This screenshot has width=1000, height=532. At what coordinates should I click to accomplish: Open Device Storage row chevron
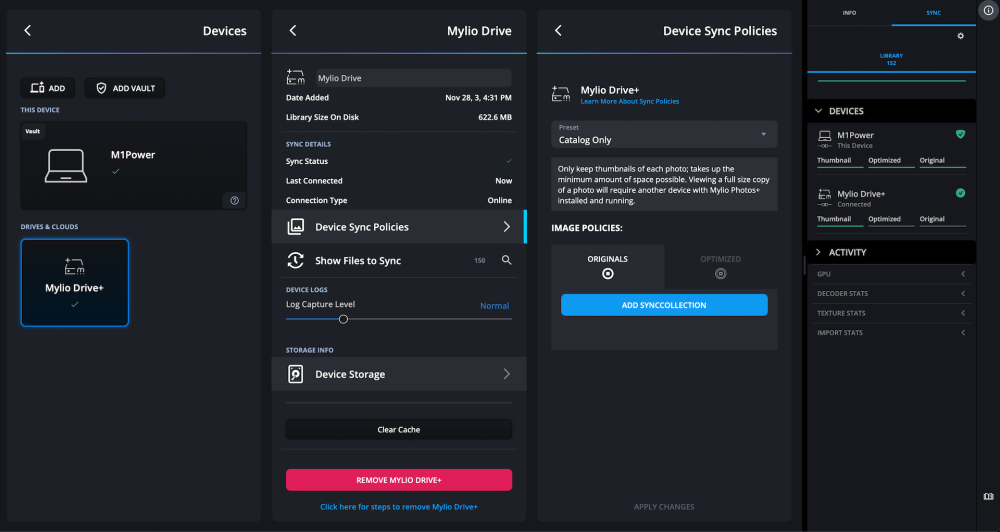coord(506,374)
